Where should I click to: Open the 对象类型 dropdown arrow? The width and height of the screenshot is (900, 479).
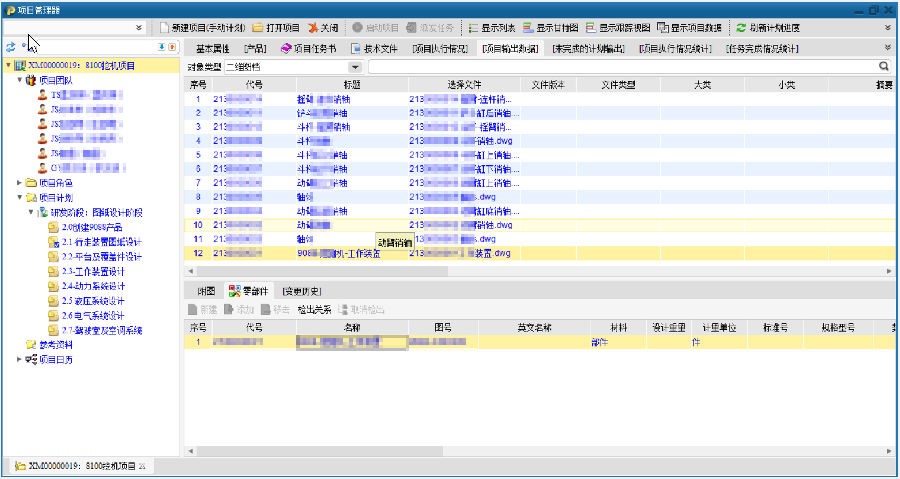357,66
